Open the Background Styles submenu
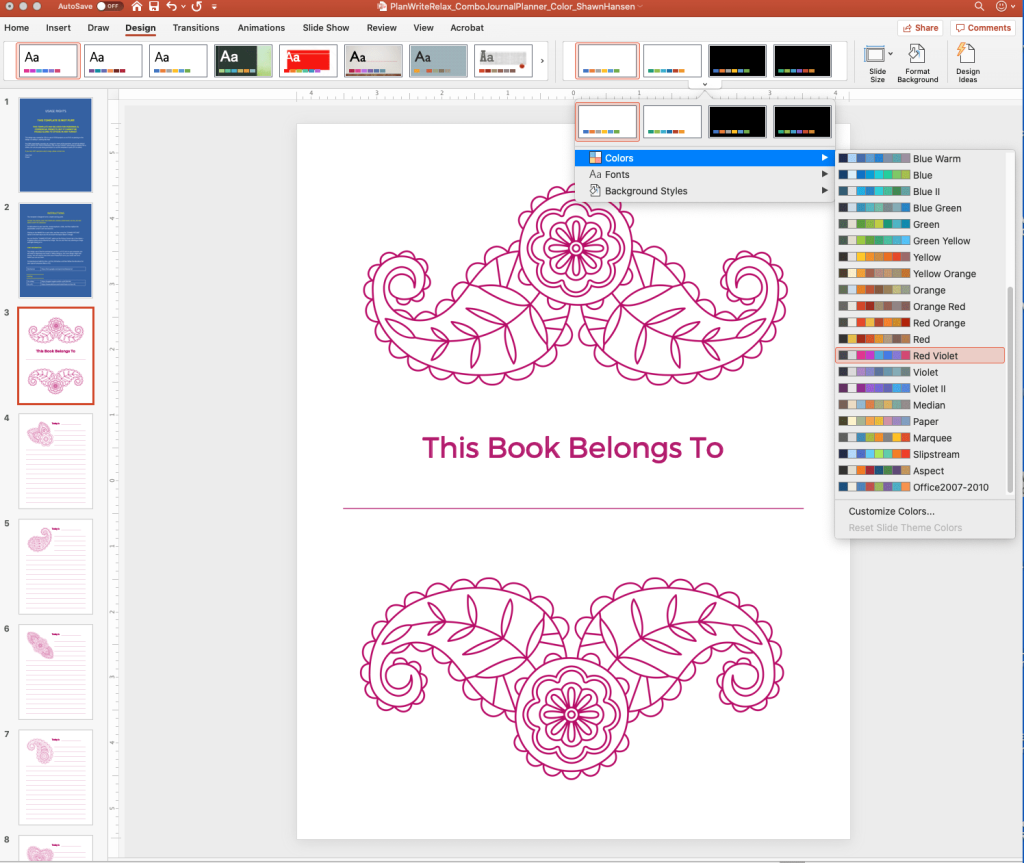The height and width of the screenshot is (863, 1024). coord(705,191)
